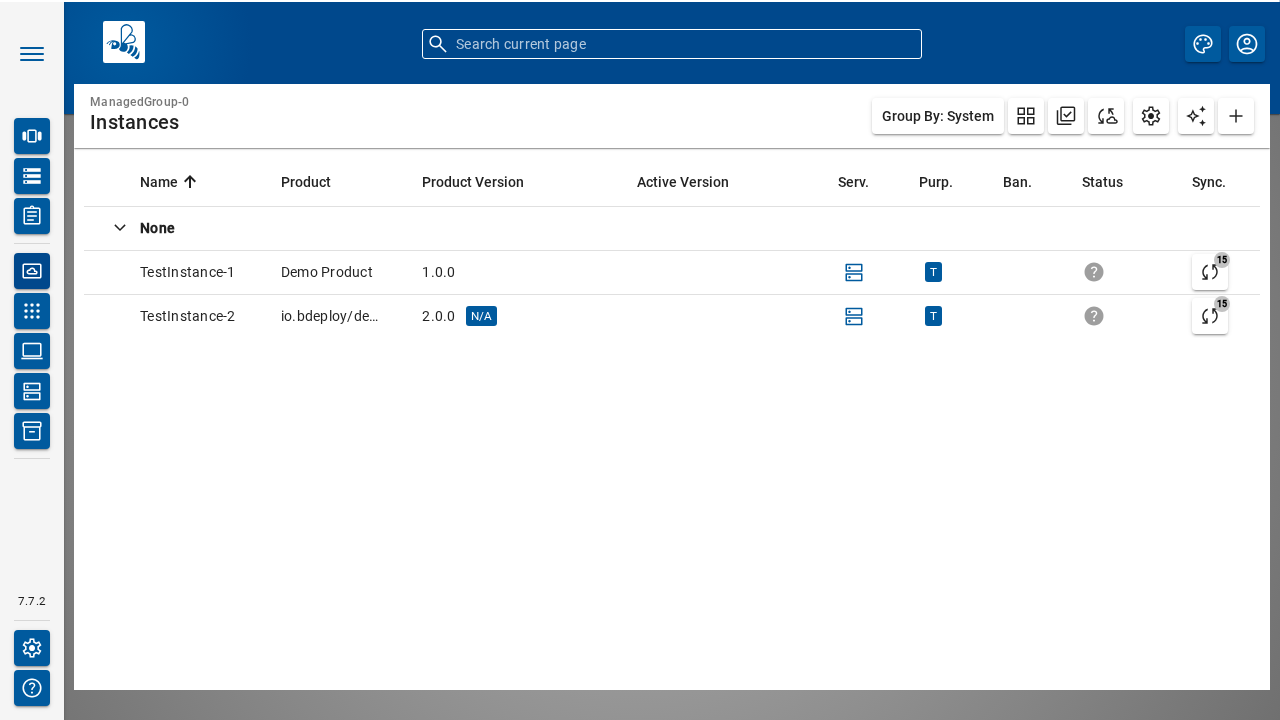Viewport: 1280px width, 720px height.
Task: Click the sparkles assistant icon
Action: click(1195, 116)
